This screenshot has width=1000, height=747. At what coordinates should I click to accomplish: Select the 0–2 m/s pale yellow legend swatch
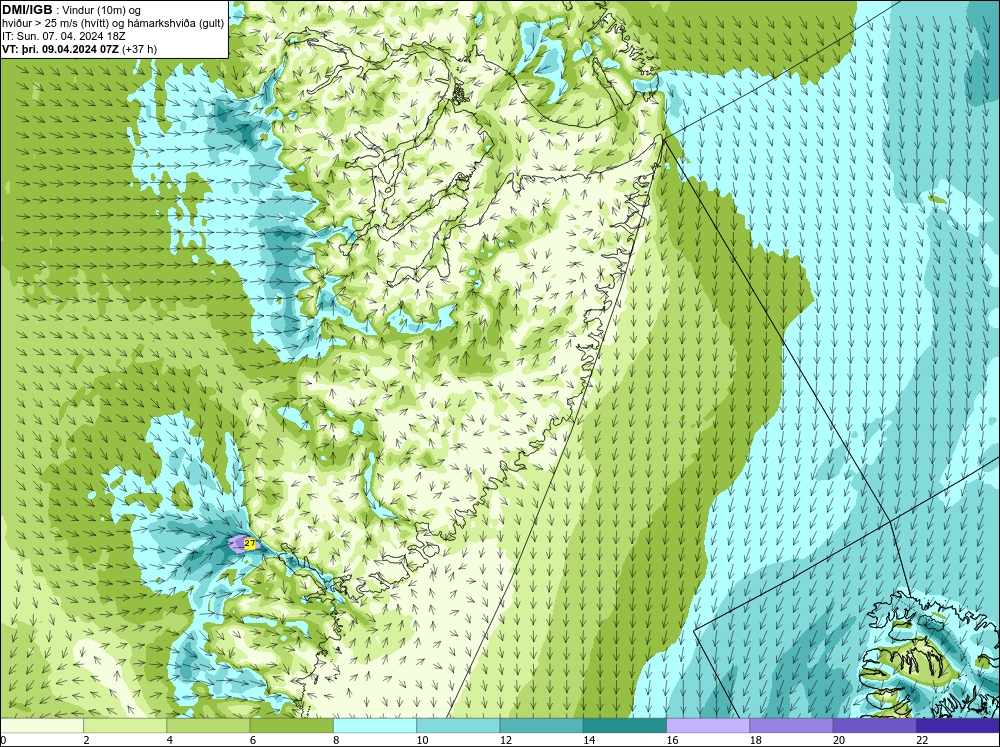tap(41, 725)
